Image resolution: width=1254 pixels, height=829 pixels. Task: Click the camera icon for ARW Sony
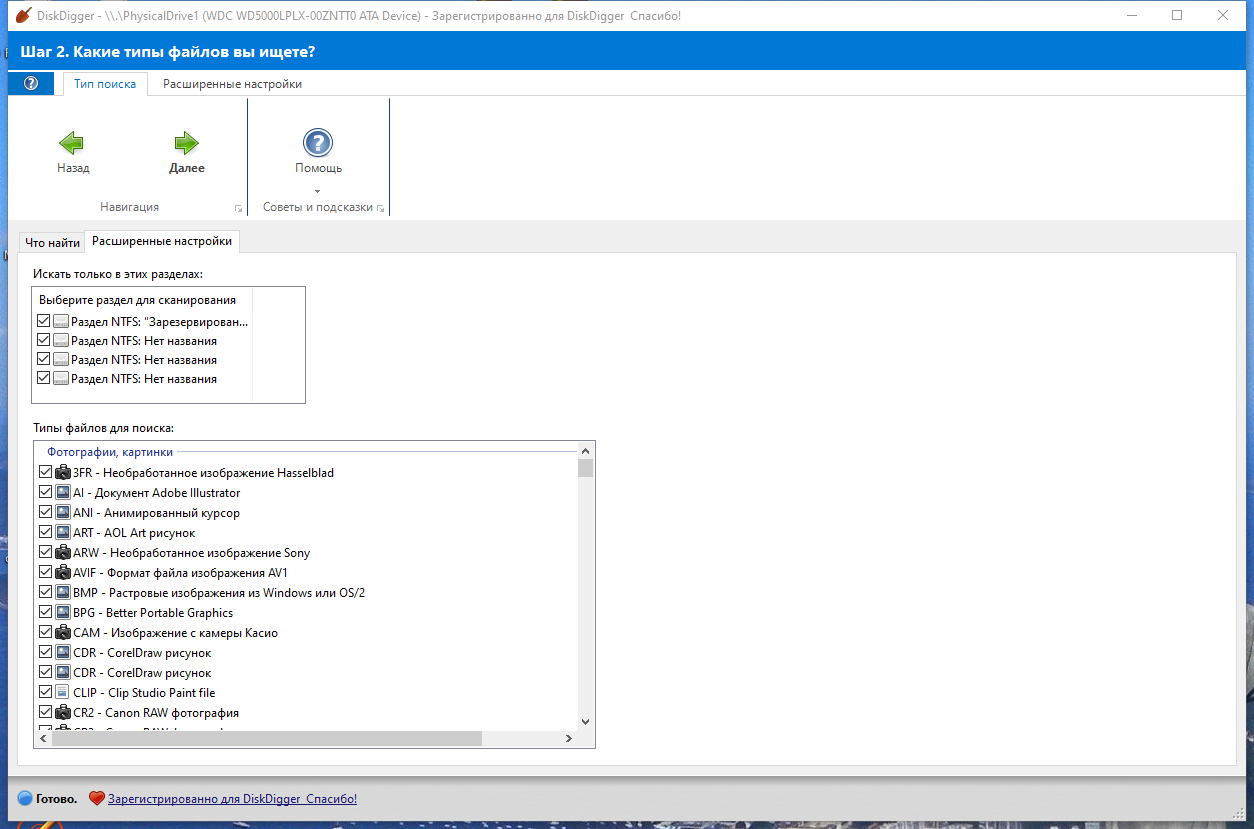click(x=63, y=552)
